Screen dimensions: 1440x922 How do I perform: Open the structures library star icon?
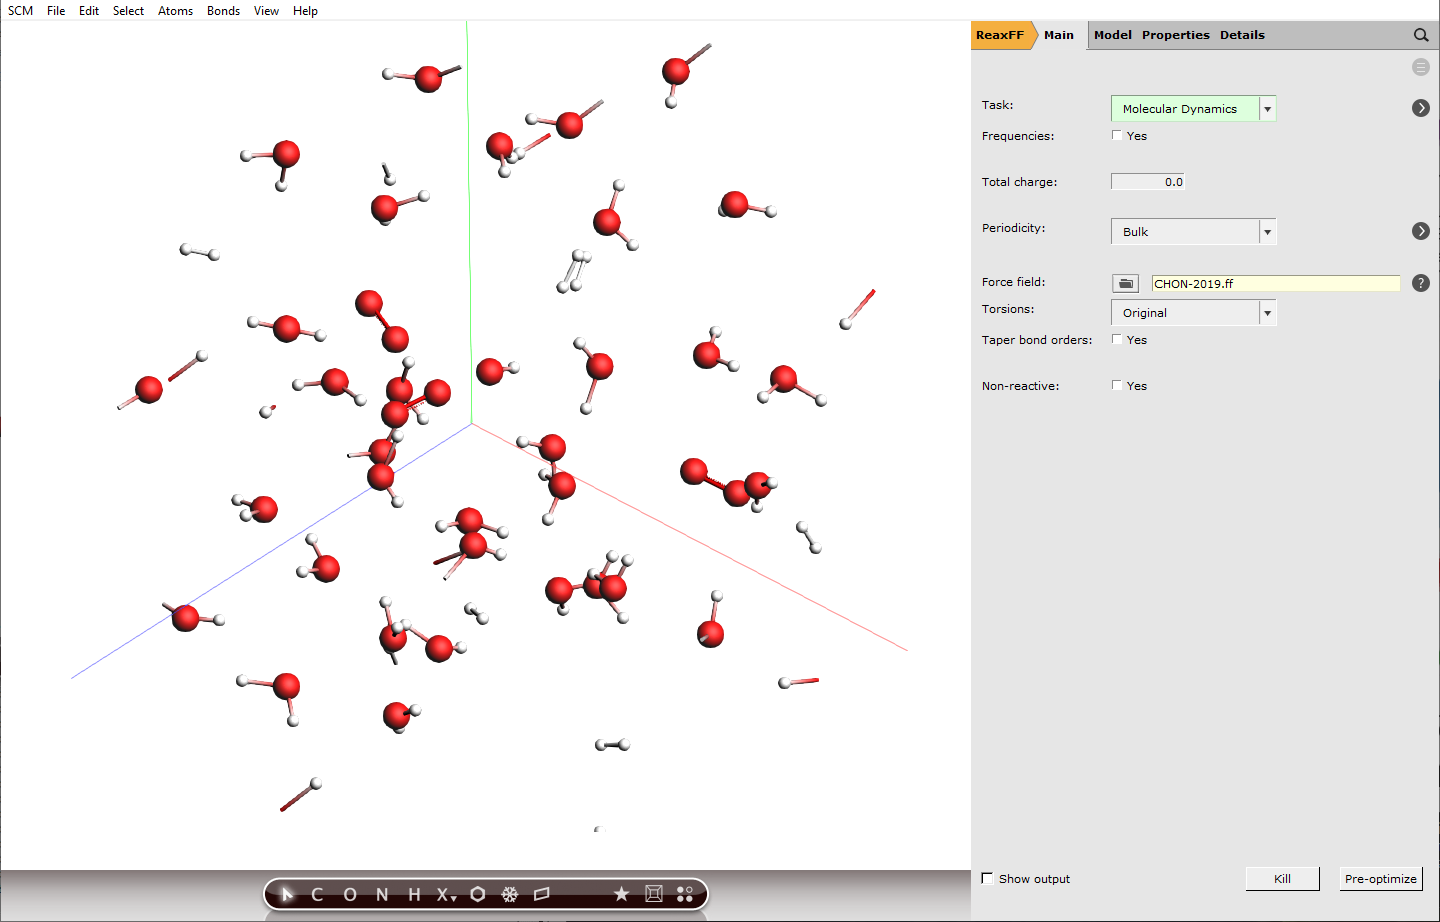[x=621, y=894]
